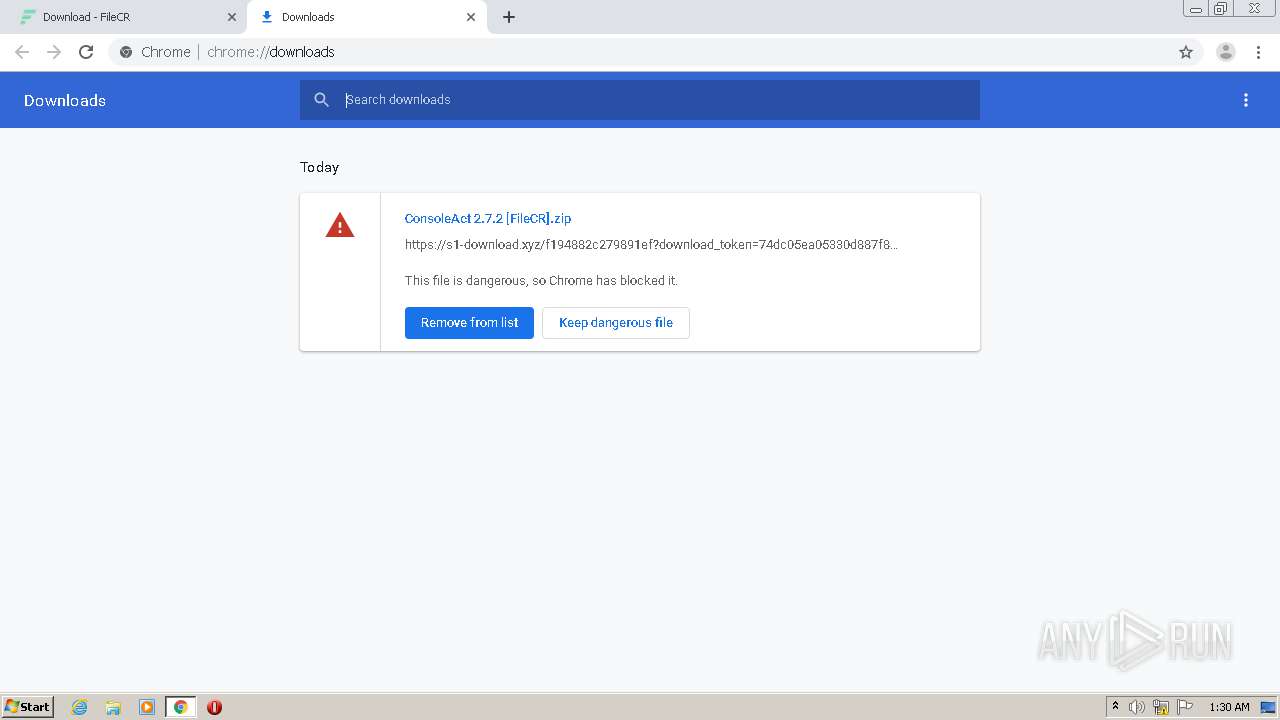Open Windows Media Player from taskbar
1280x720 pixels.
click(147, 707)
